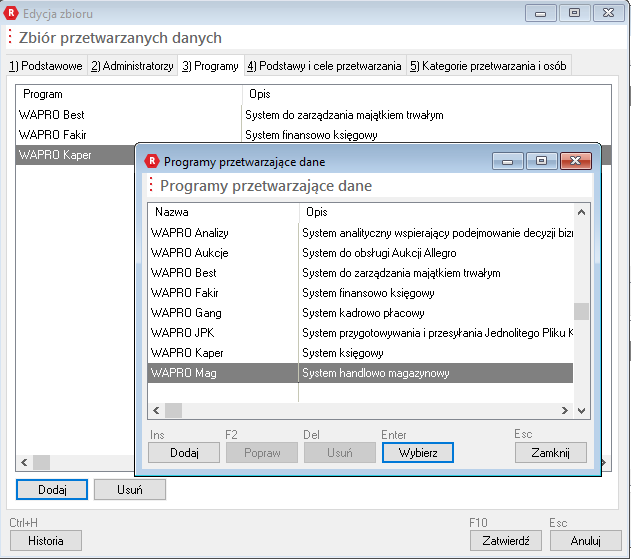
Task: Select WAPRO Aukcje row in dialog
Action: point(361,253)
